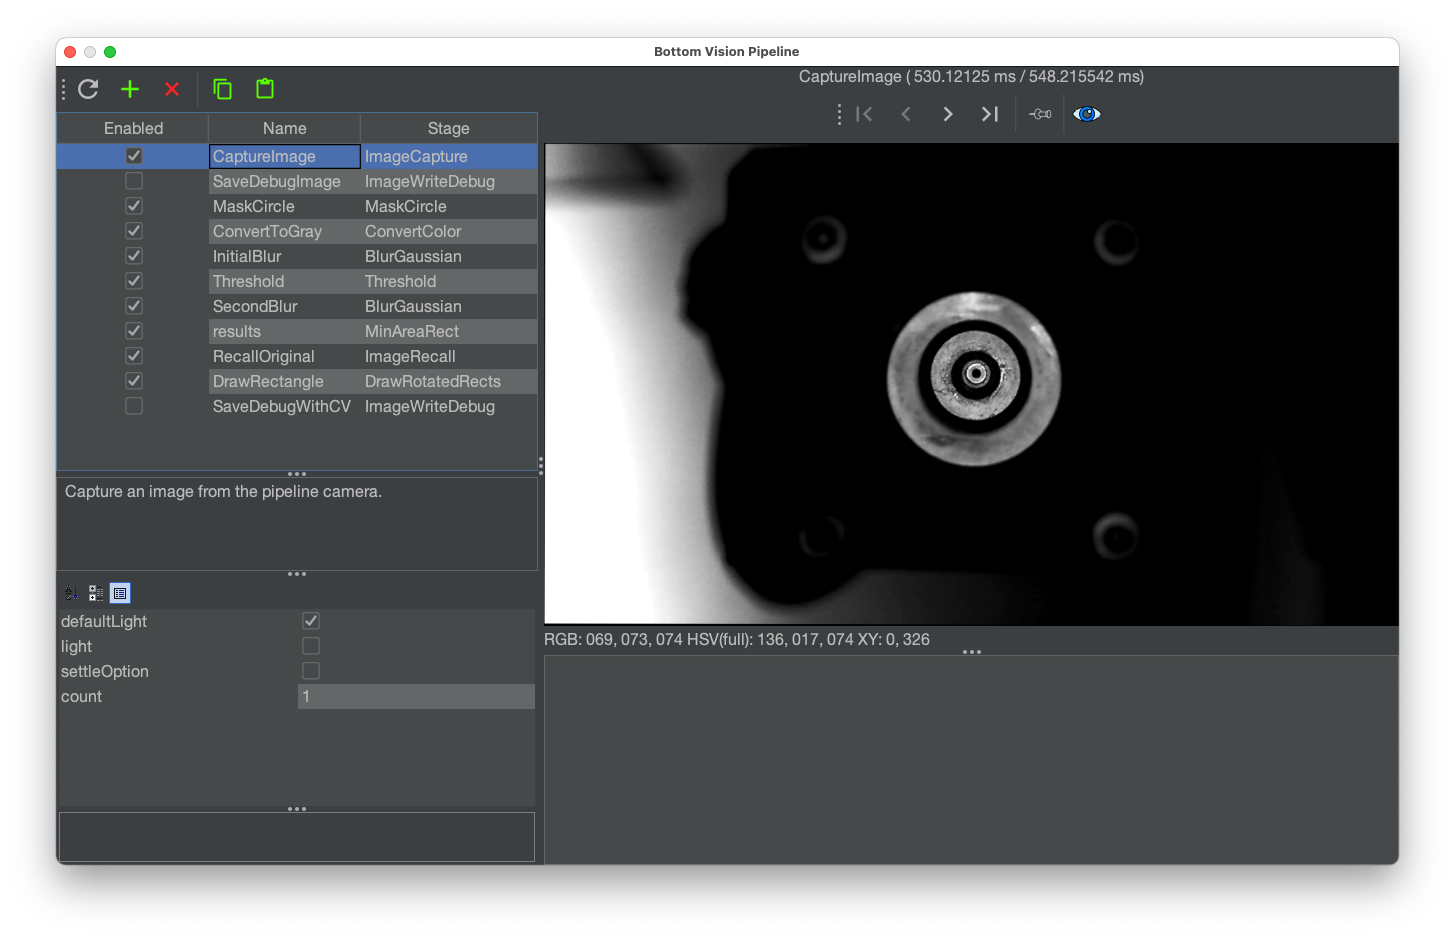
Task: Copy the pipeline to clipboard icon
Action: click(222, 89)
